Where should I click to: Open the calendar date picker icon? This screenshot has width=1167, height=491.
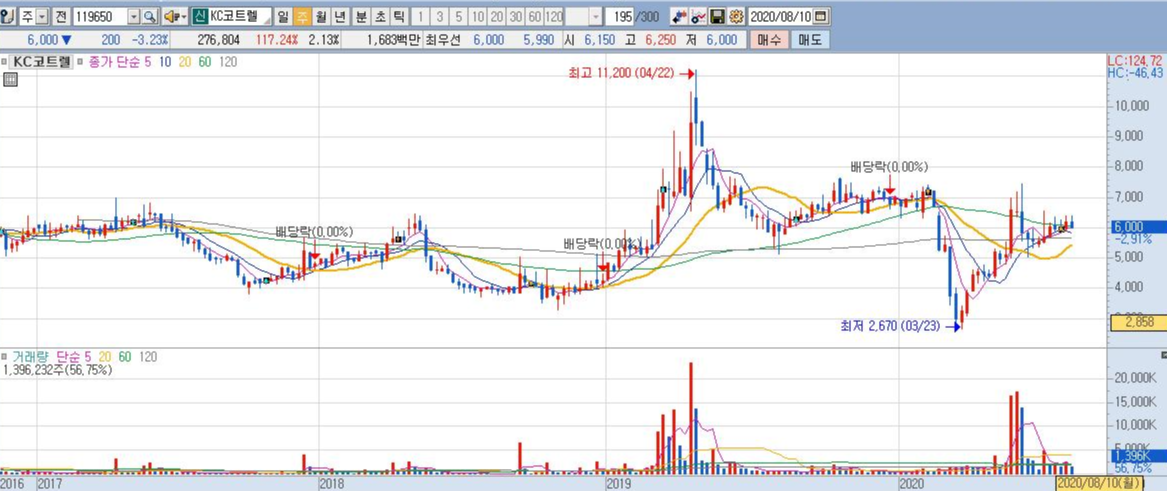(821, 16)
